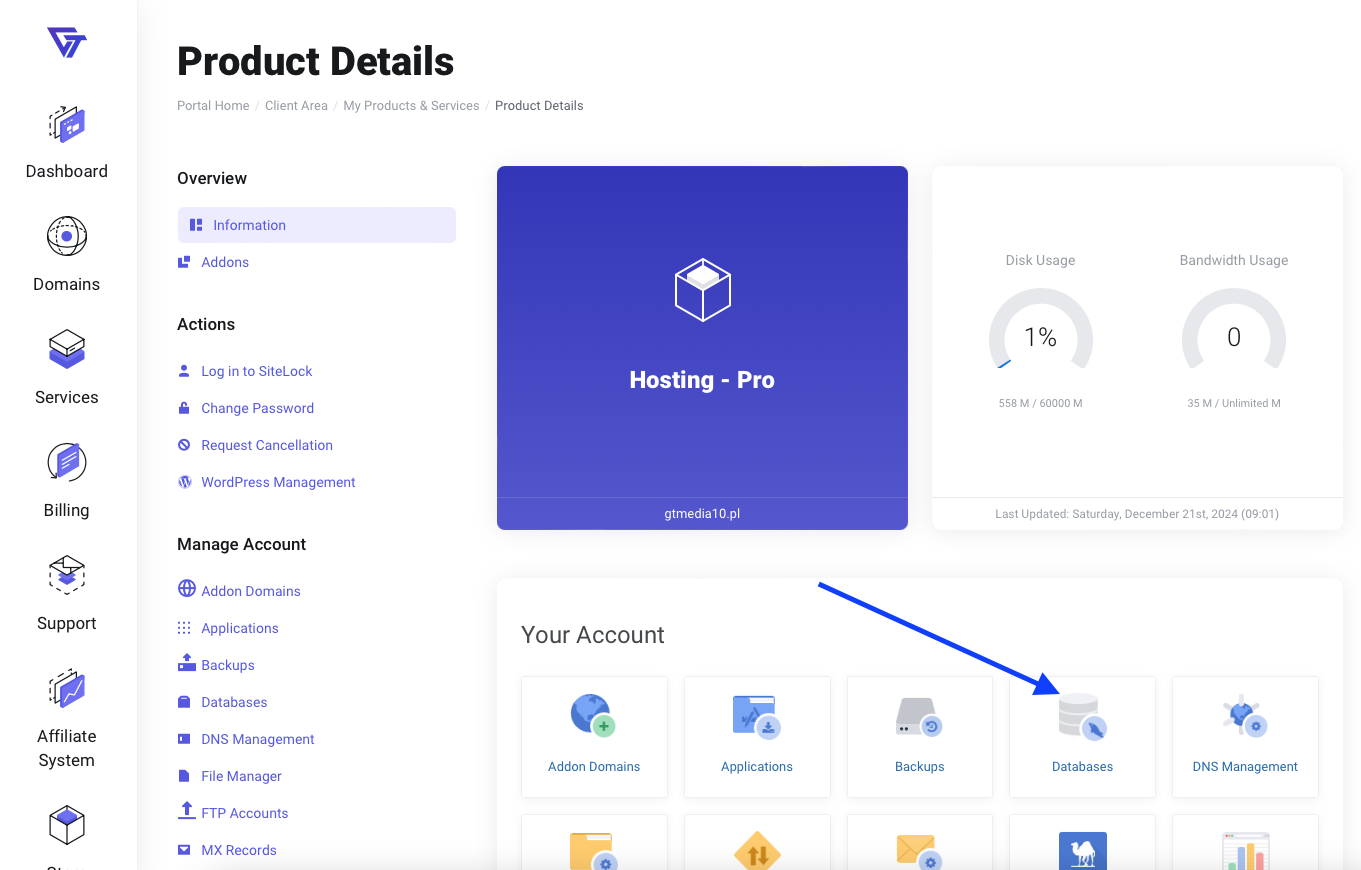Click the Product Details breadcrumb text
The height and width of the screenshot is (870, 1361).
(x=539, y=105)
